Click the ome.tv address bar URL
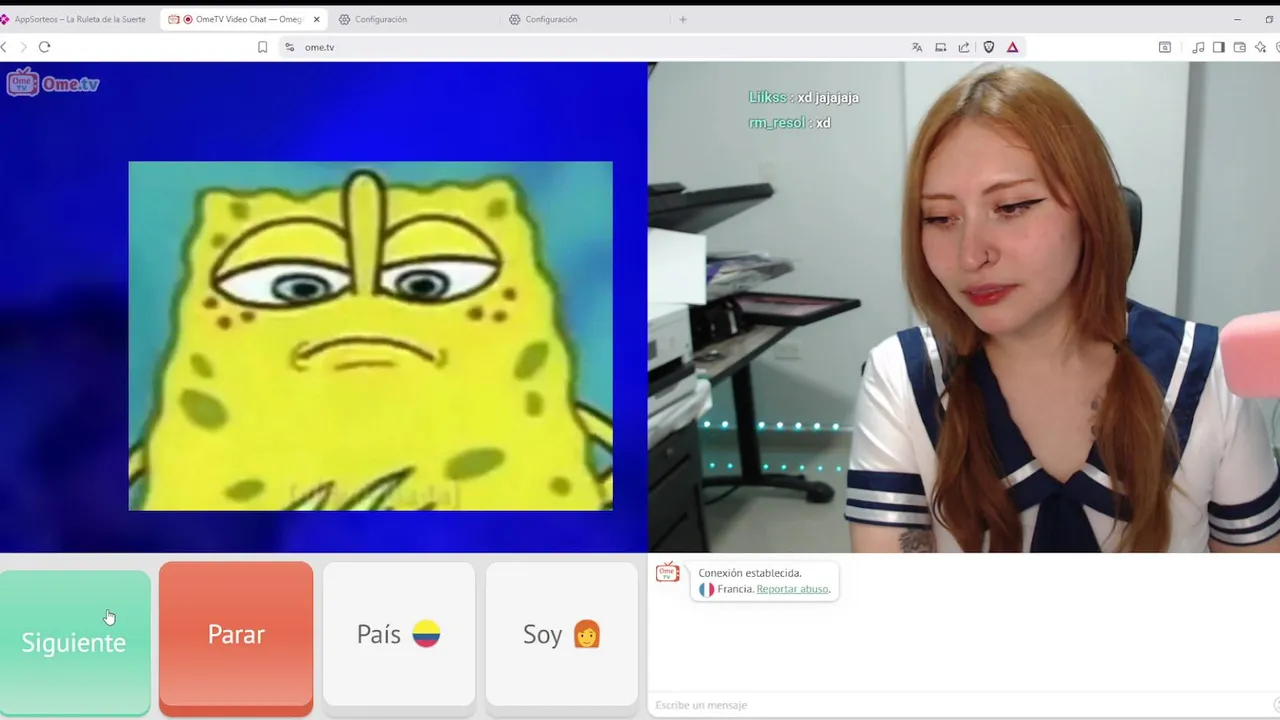 coord(319,47)
